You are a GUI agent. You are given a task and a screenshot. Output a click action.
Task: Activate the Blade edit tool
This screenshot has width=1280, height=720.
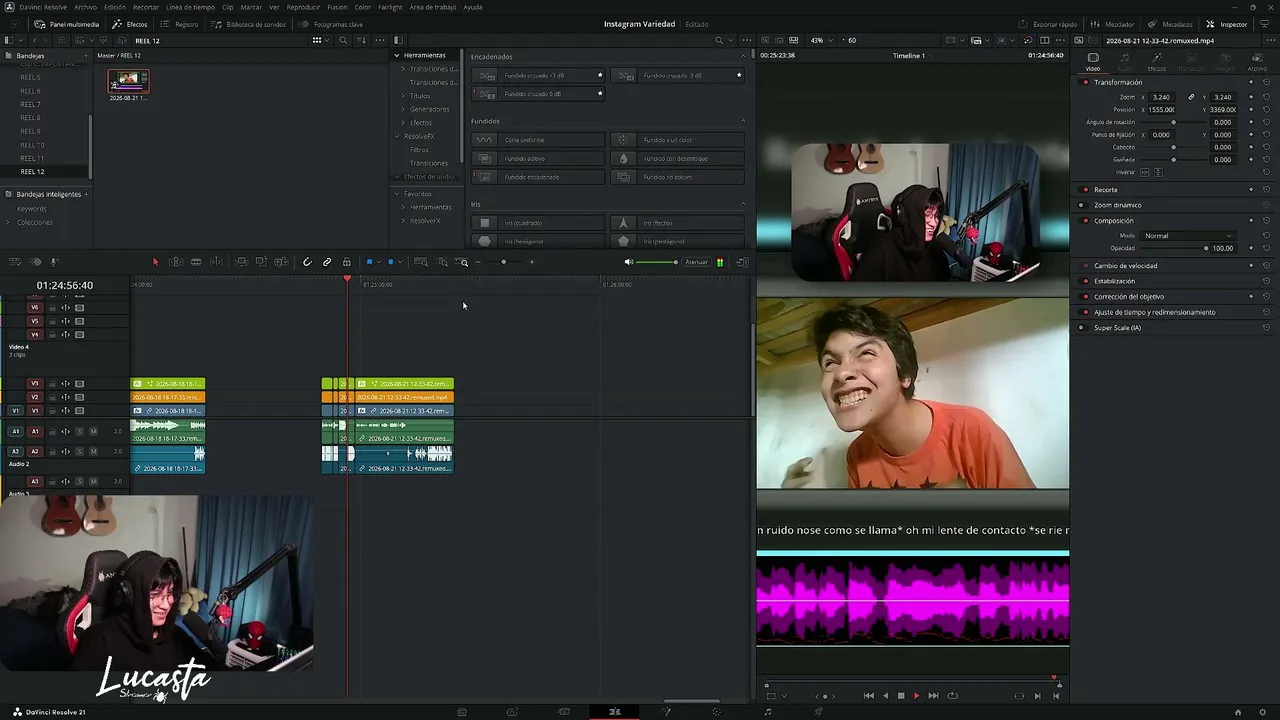pyautogui.click(x=196, y=262)
